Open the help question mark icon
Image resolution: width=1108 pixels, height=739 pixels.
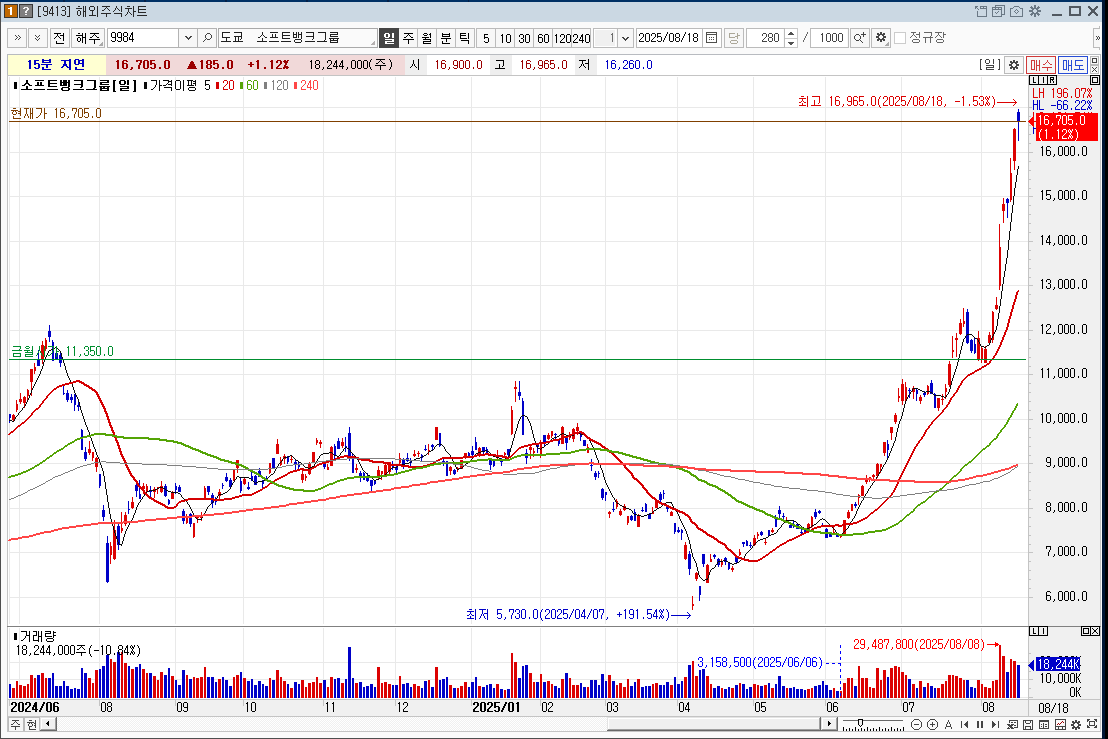27,11
